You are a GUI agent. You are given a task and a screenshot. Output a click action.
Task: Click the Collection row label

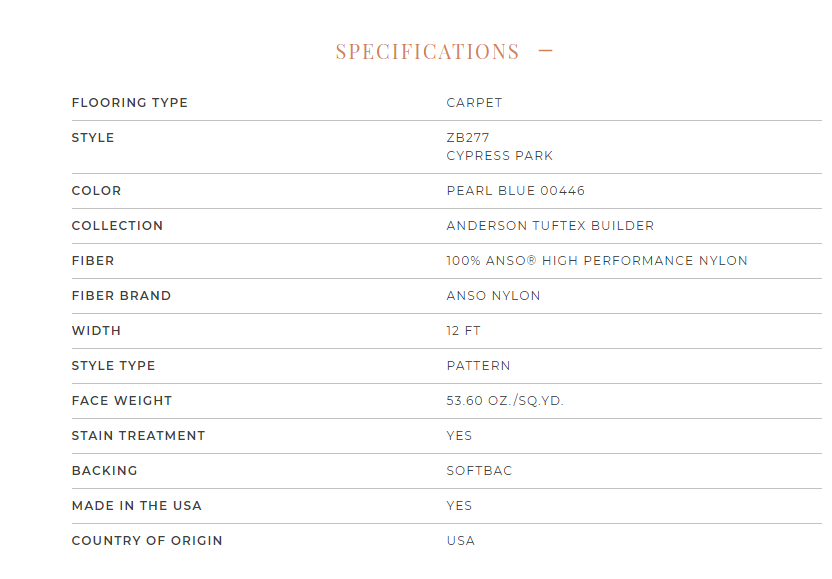click(117, 226)
